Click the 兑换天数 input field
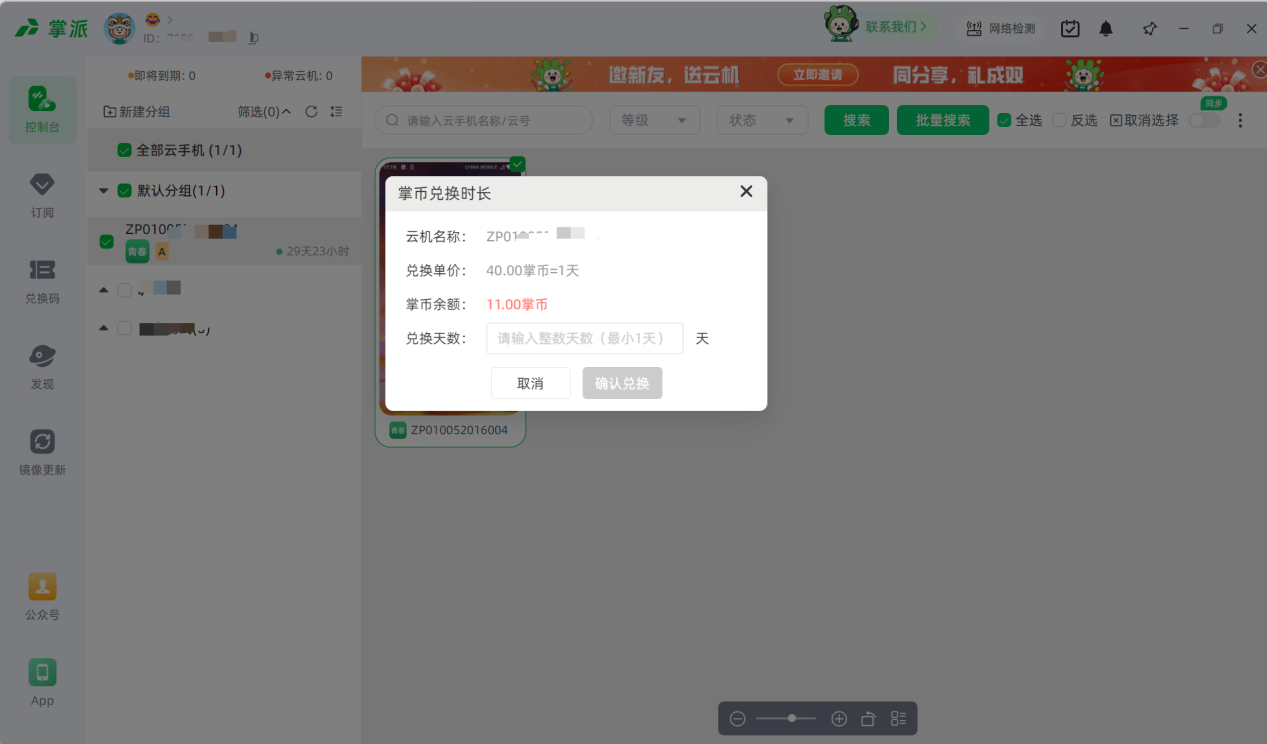 click(585, 338)
